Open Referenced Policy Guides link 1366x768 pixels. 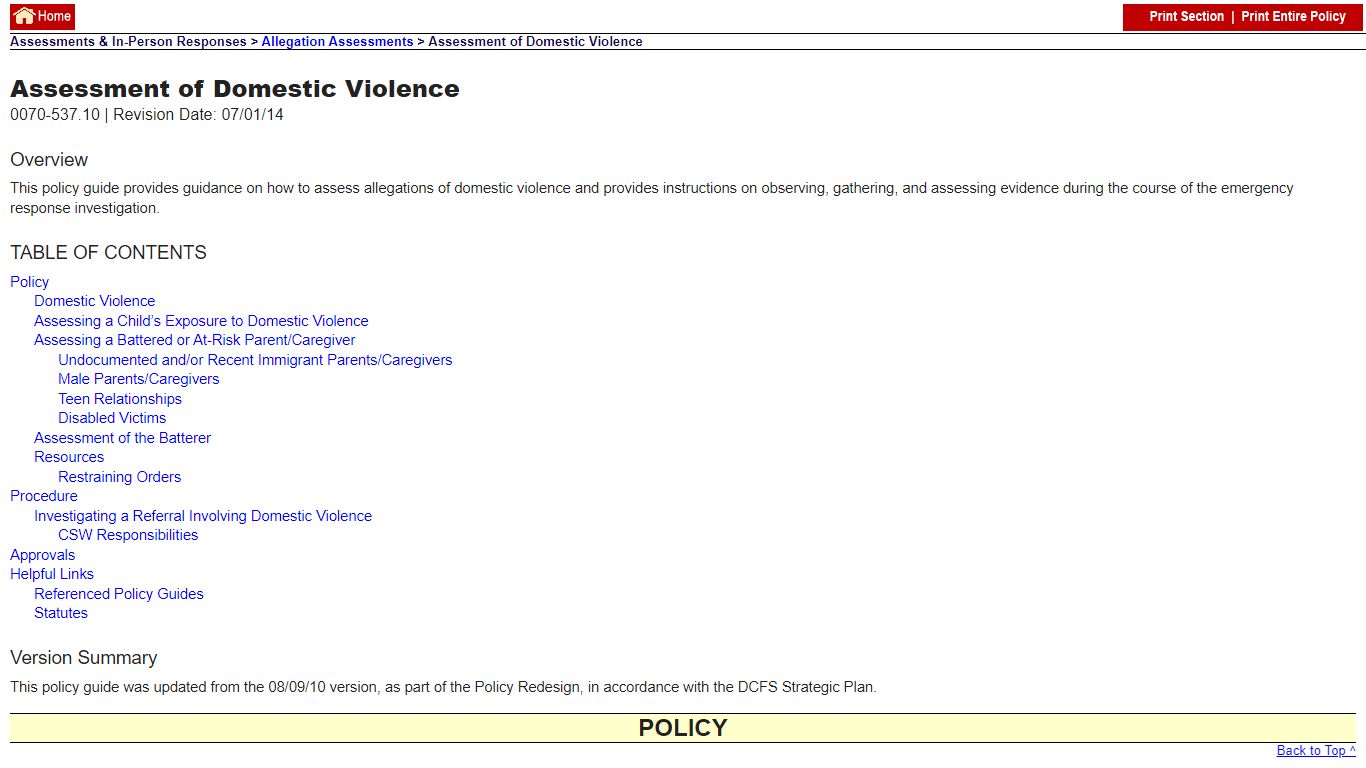[x=119, y=594]
